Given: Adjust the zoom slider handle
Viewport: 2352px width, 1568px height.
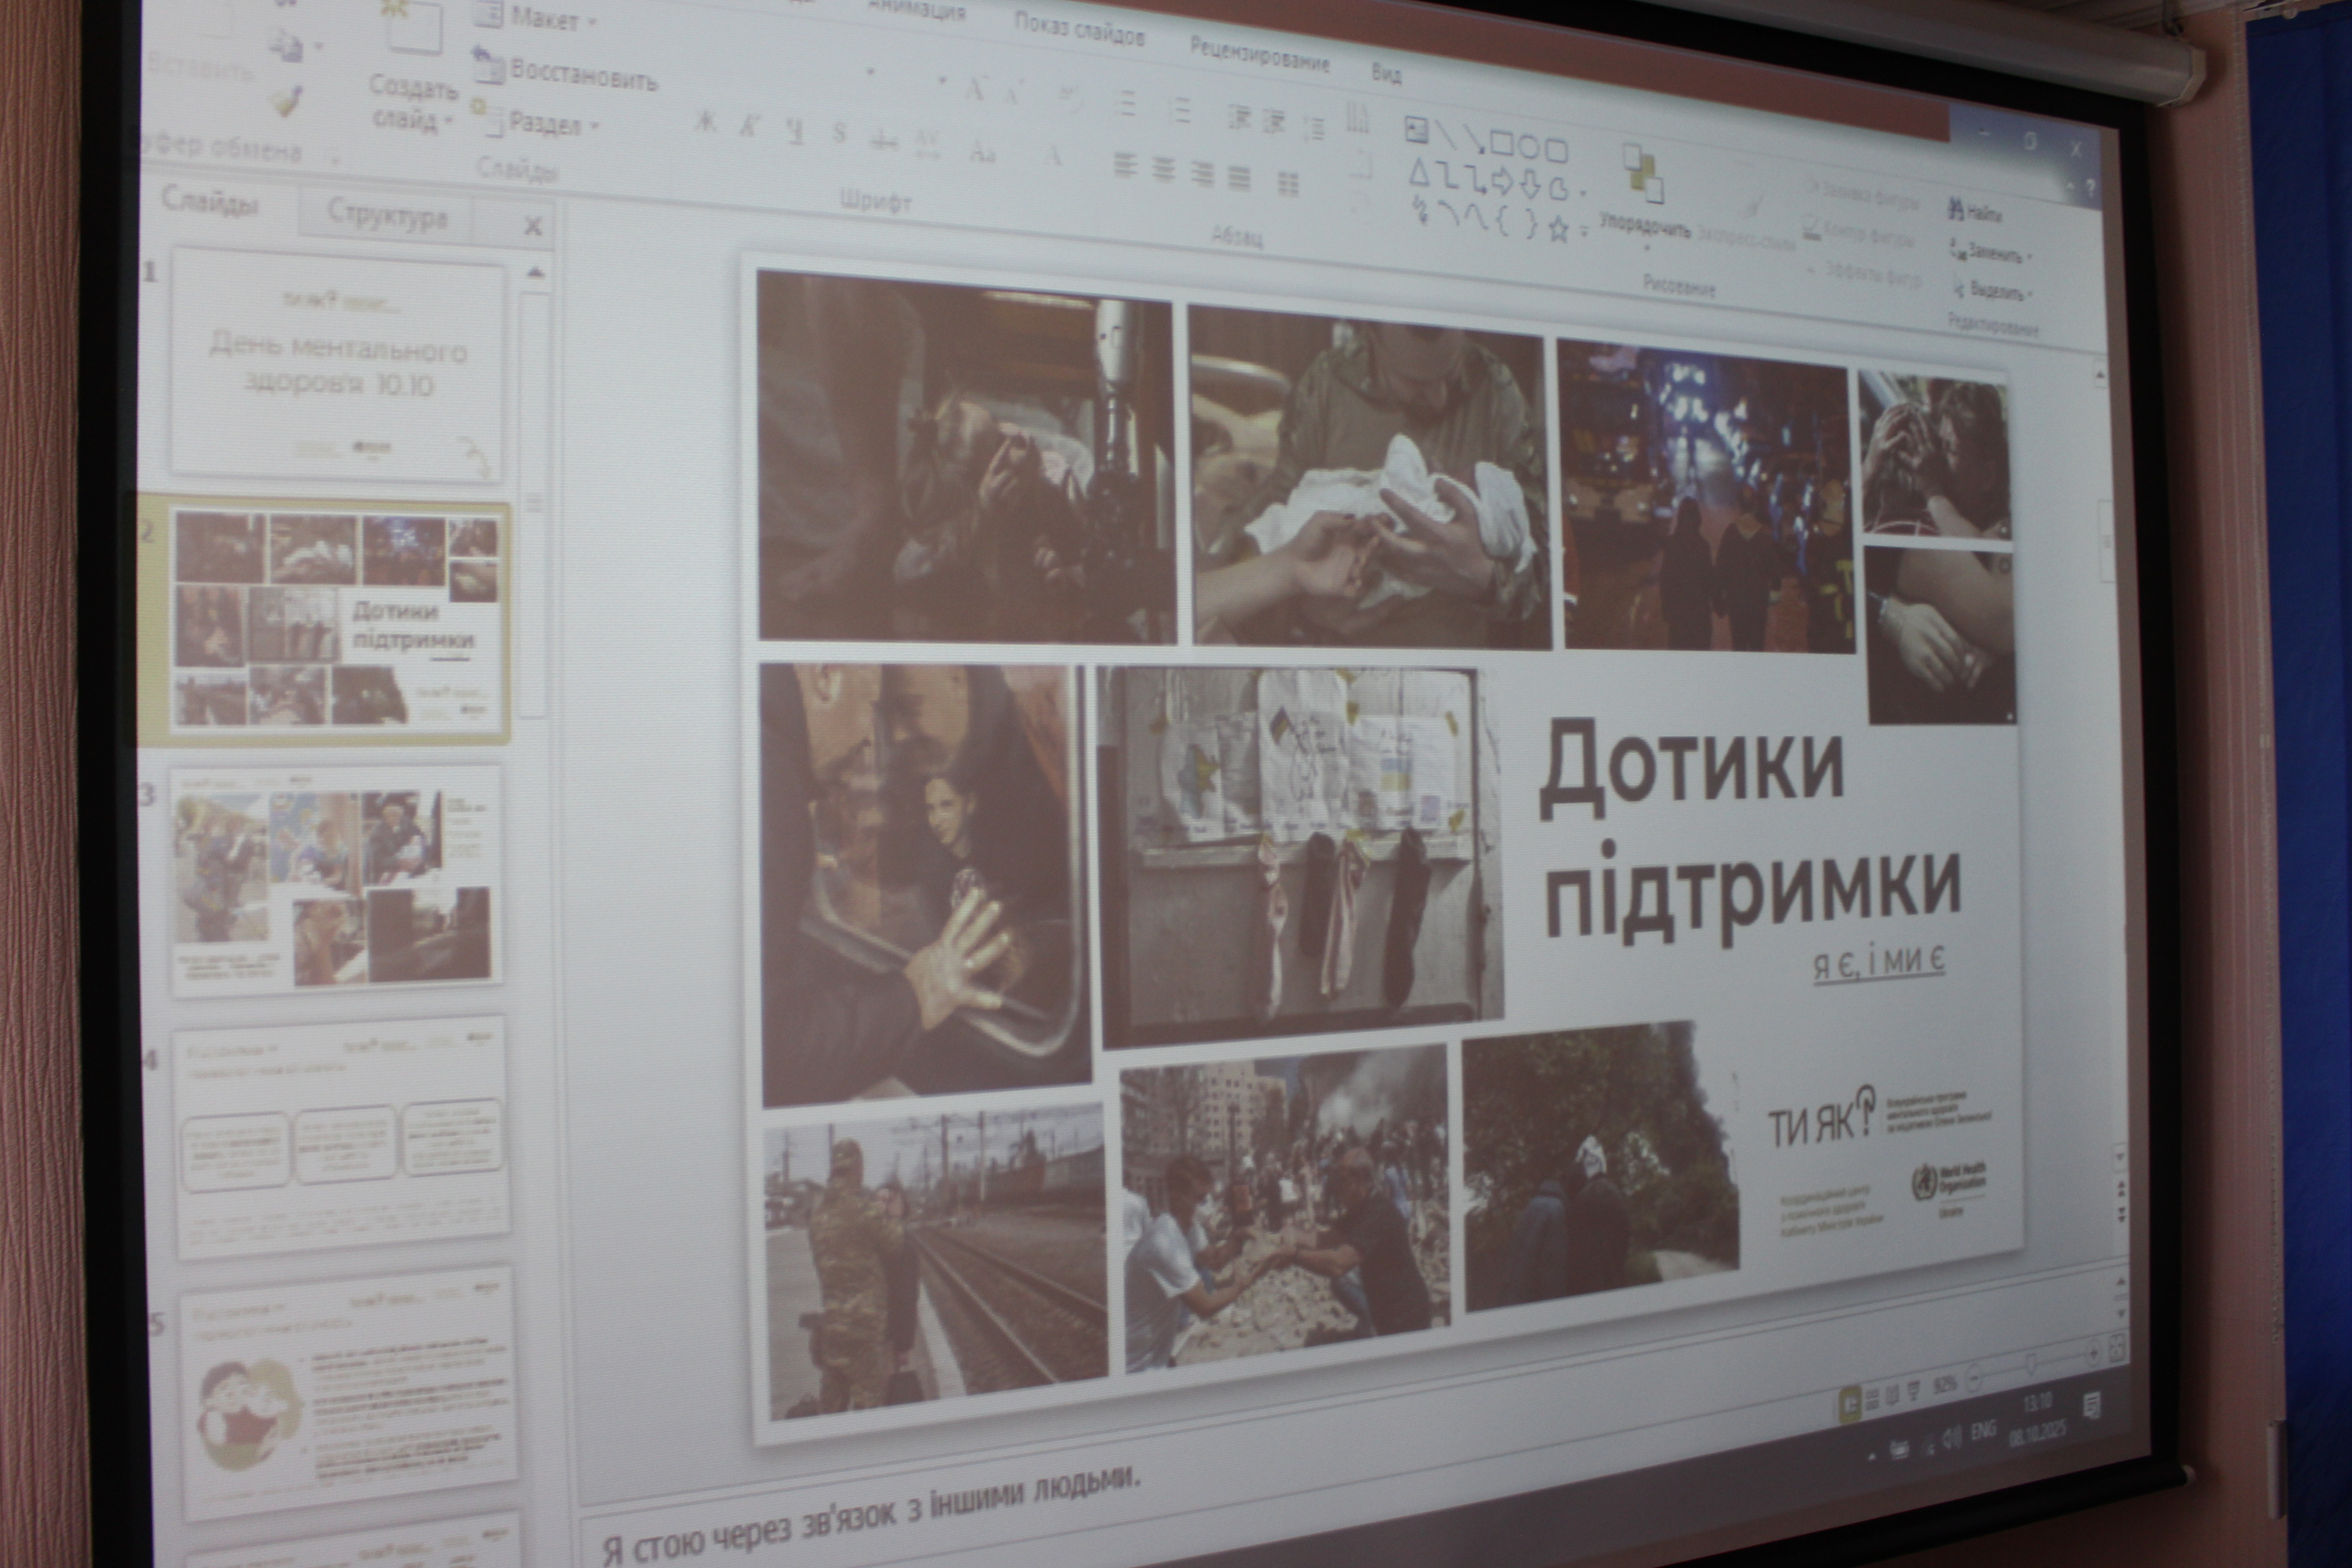Looking at the screenshot, I should pyautogui.click(x=2030, y=1364).
